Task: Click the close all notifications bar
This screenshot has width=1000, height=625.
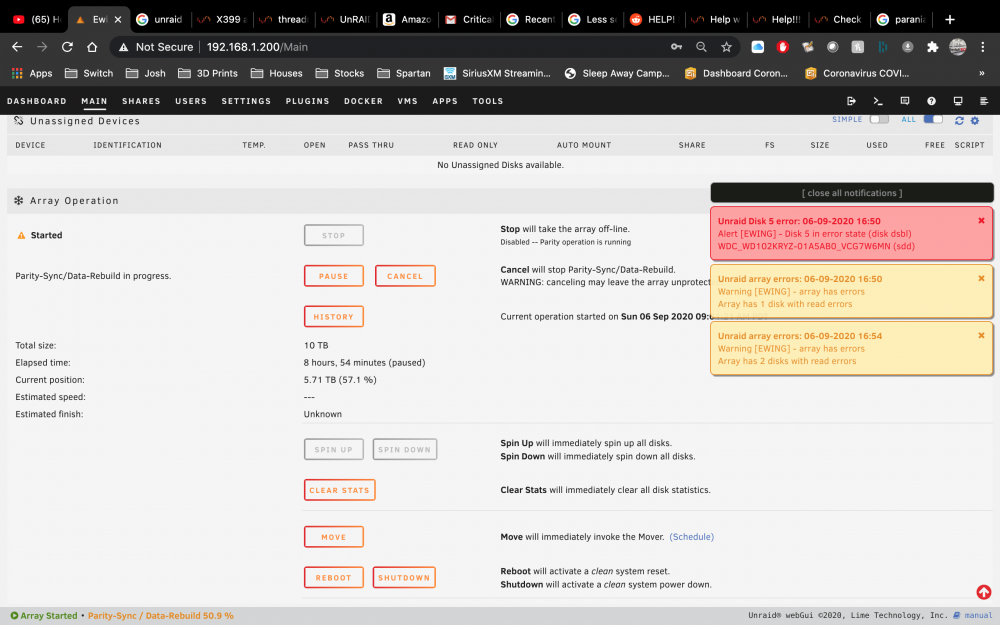Action: [852, 193]
